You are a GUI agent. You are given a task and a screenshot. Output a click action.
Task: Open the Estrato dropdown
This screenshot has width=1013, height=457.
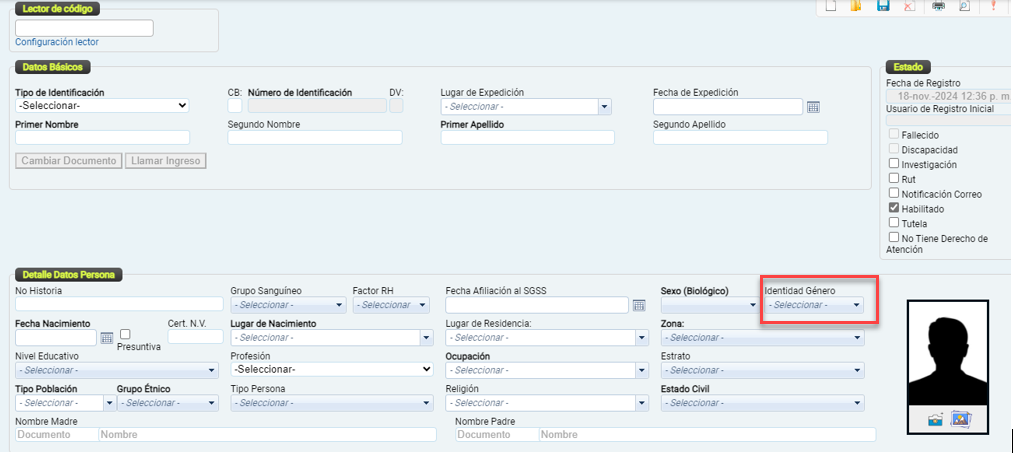click(762, 370)
